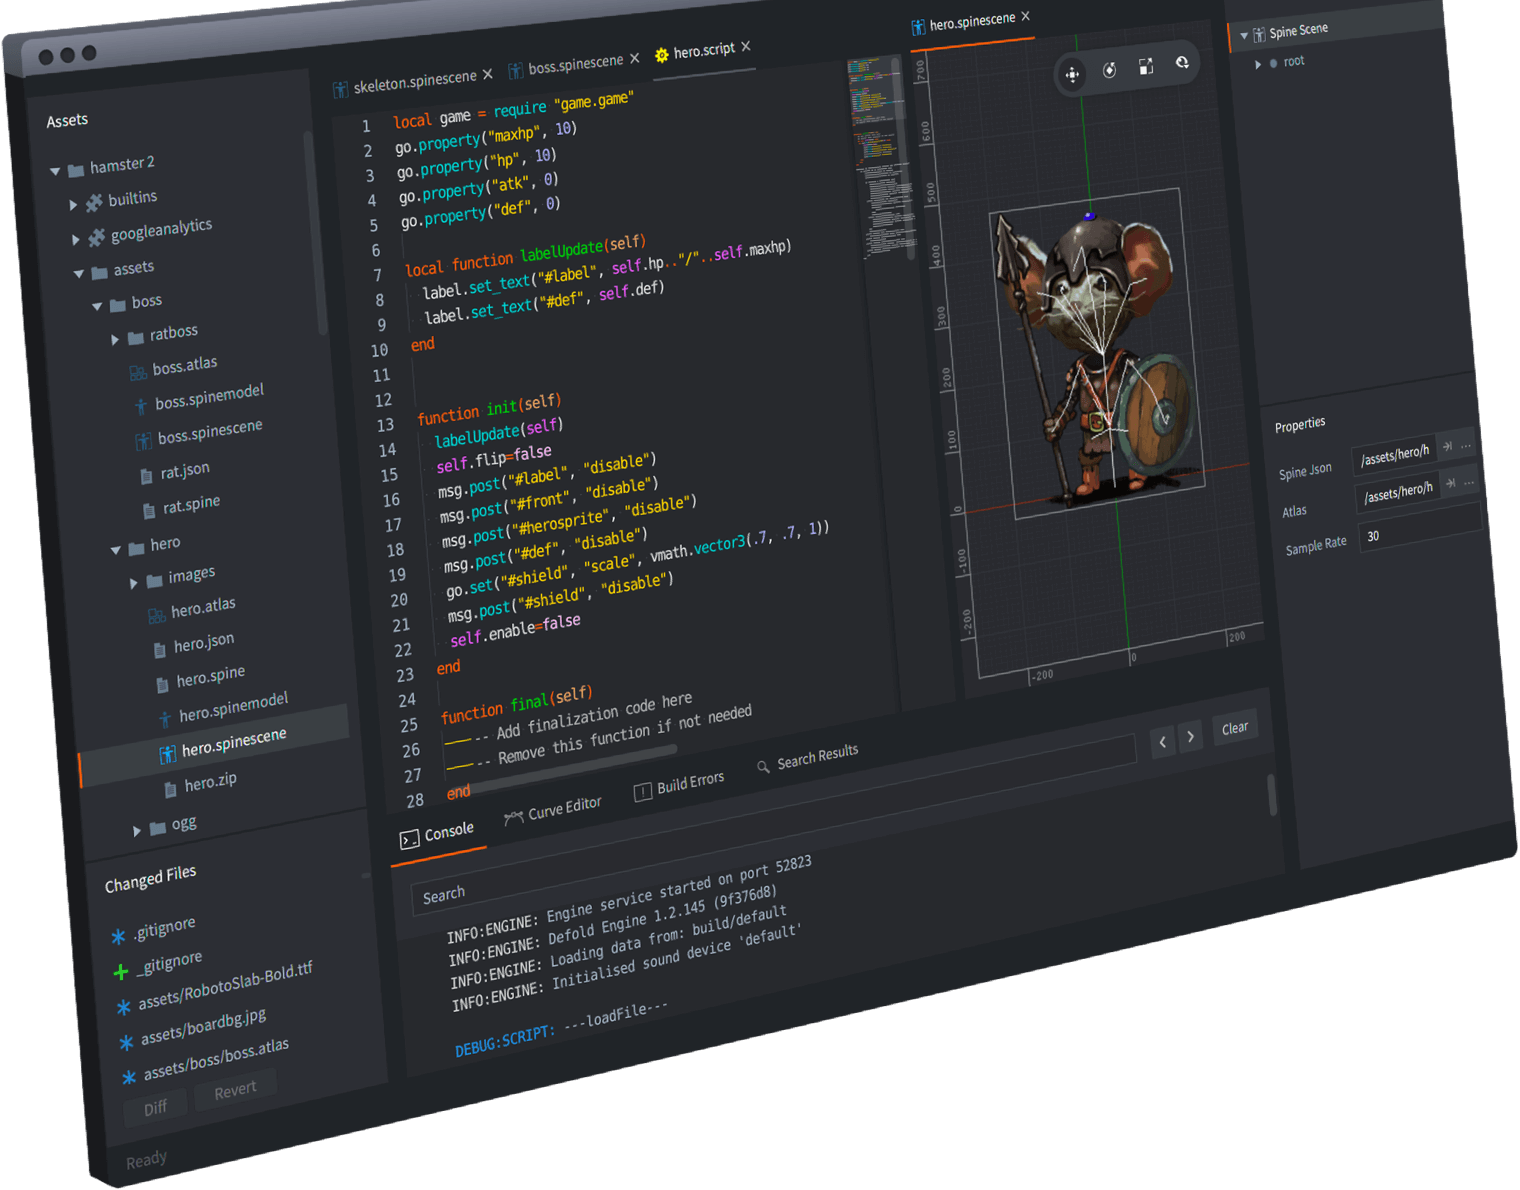Click the Atlas path field
This screenshot has width=1520, height=1190.
point(1398,492)
